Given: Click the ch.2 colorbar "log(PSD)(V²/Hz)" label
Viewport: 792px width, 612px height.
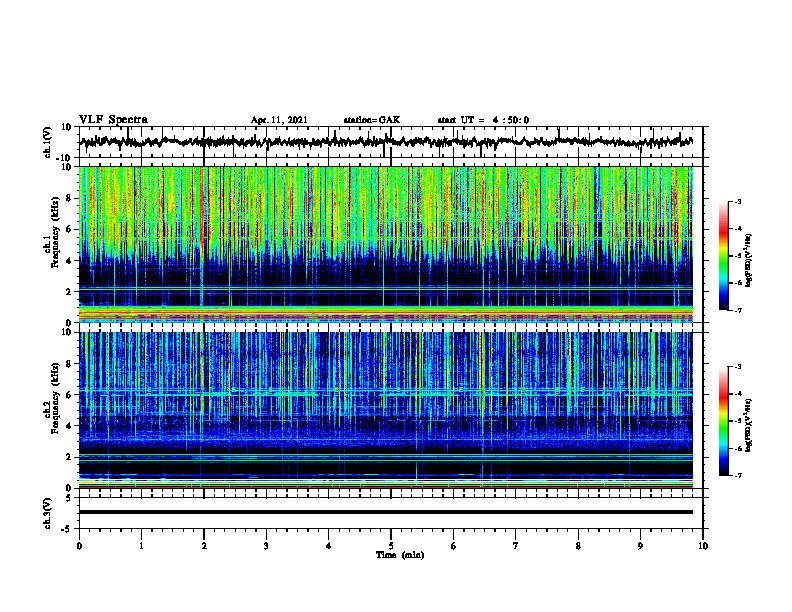Looking at the screenshot, I should coord(749,425).
